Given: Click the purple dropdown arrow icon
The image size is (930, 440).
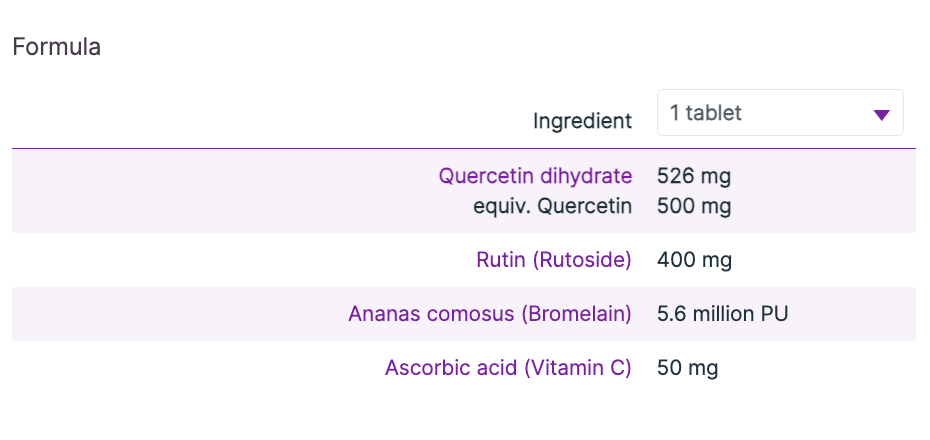Looking at the screenshot, I should click(881, 115).
